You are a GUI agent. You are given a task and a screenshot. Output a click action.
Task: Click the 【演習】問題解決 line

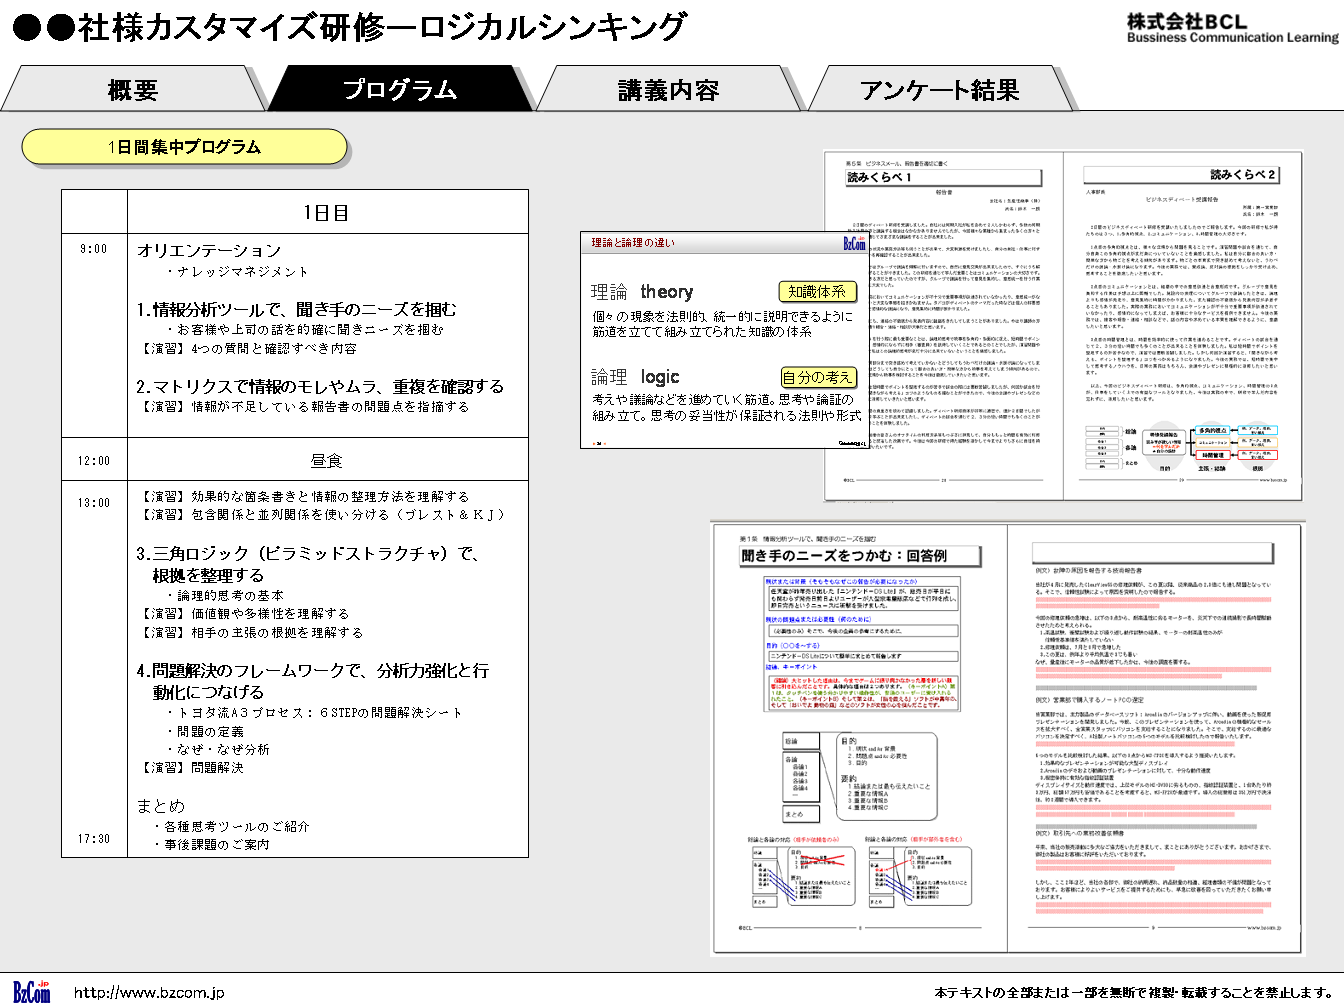tap(190, 767)
